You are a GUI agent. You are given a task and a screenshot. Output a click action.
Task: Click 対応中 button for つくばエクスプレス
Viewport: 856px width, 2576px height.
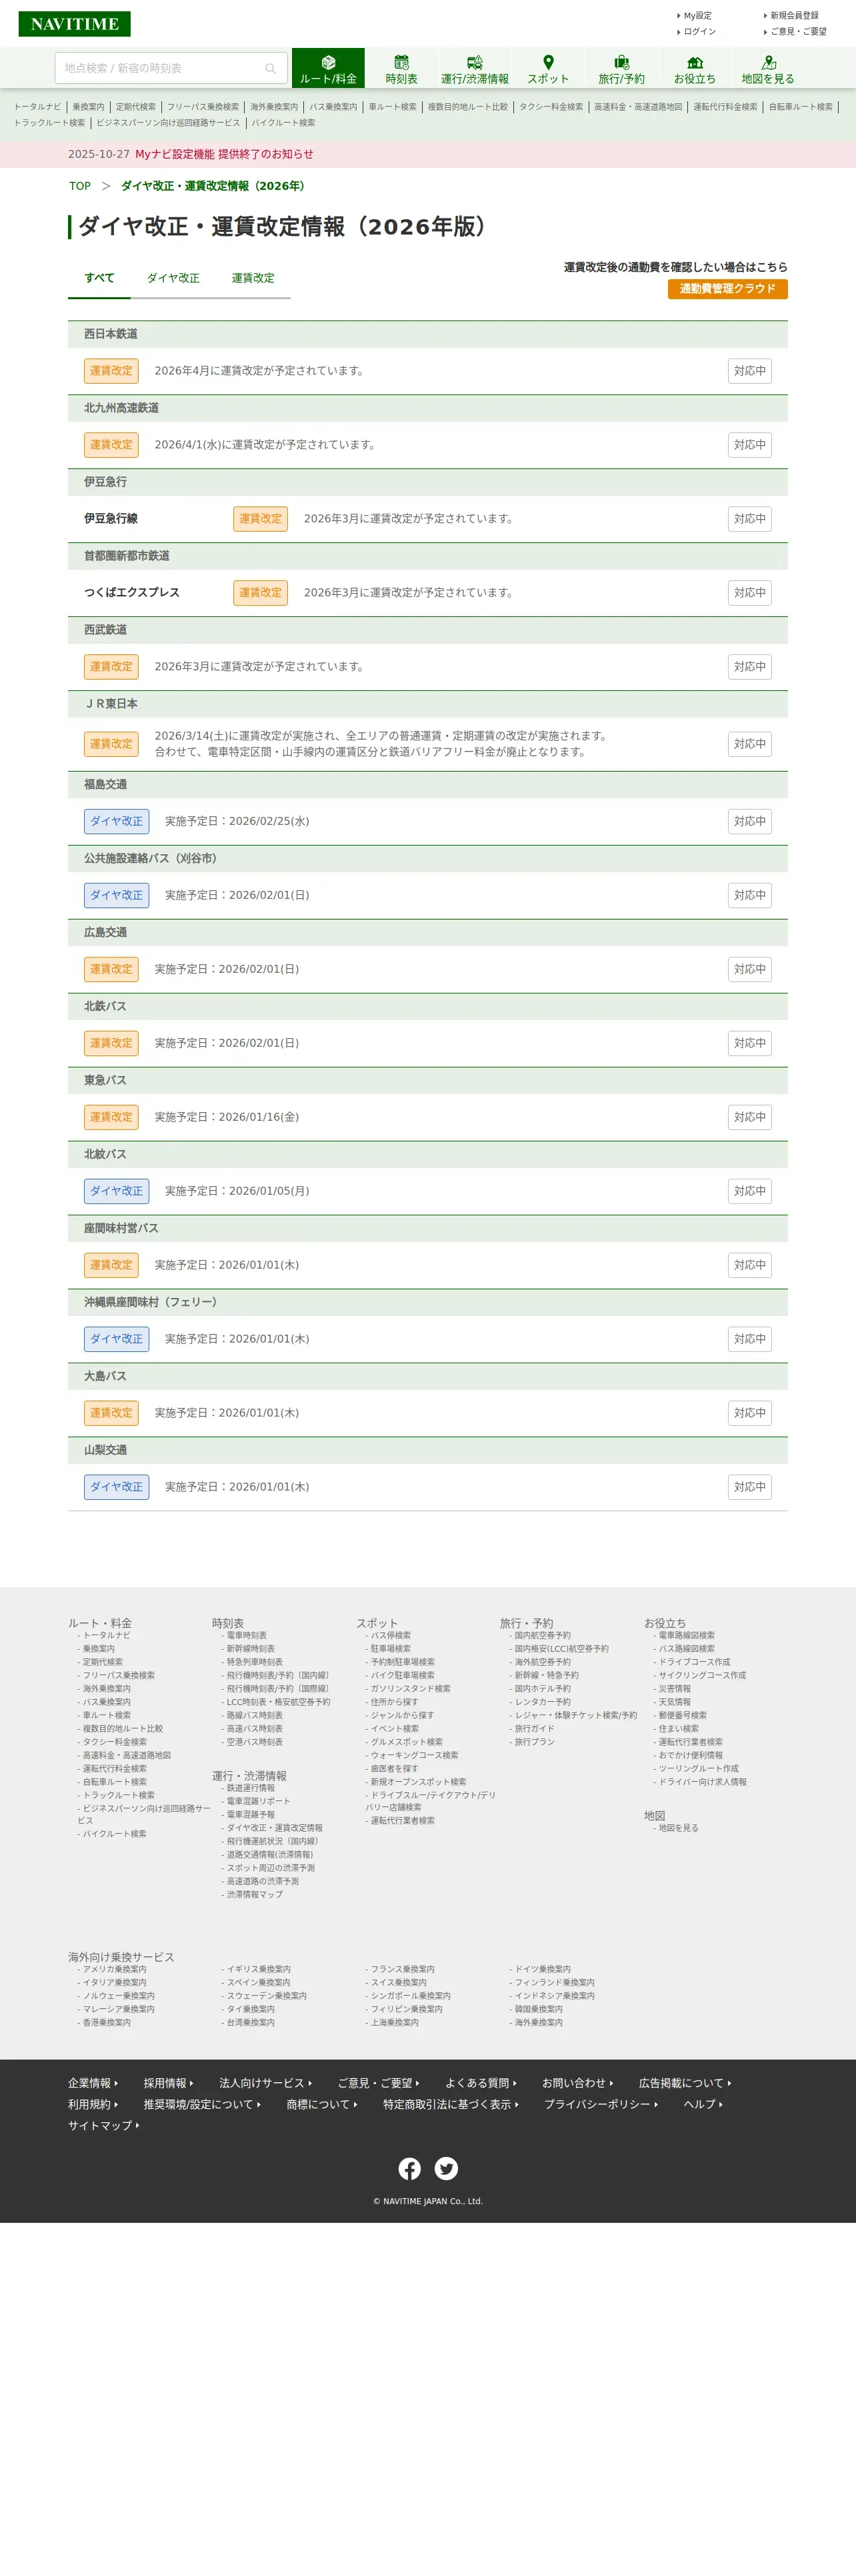coord(749,593)
